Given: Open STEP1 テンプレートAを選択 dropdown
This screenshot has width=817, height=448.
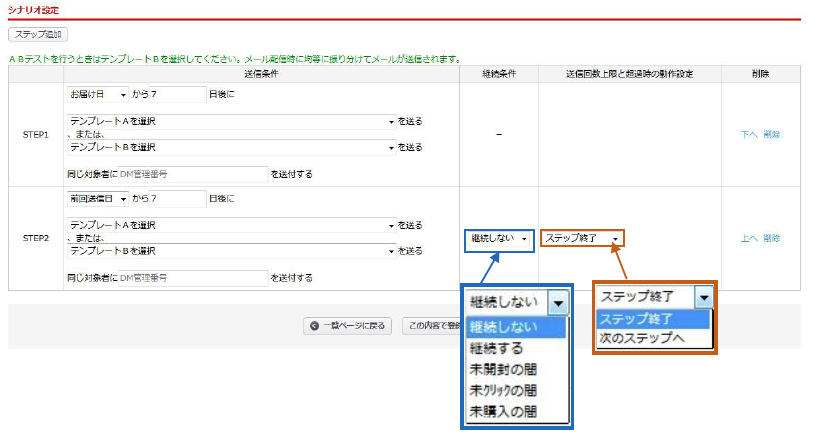Looking at the screenshot, I should point(232,121).
